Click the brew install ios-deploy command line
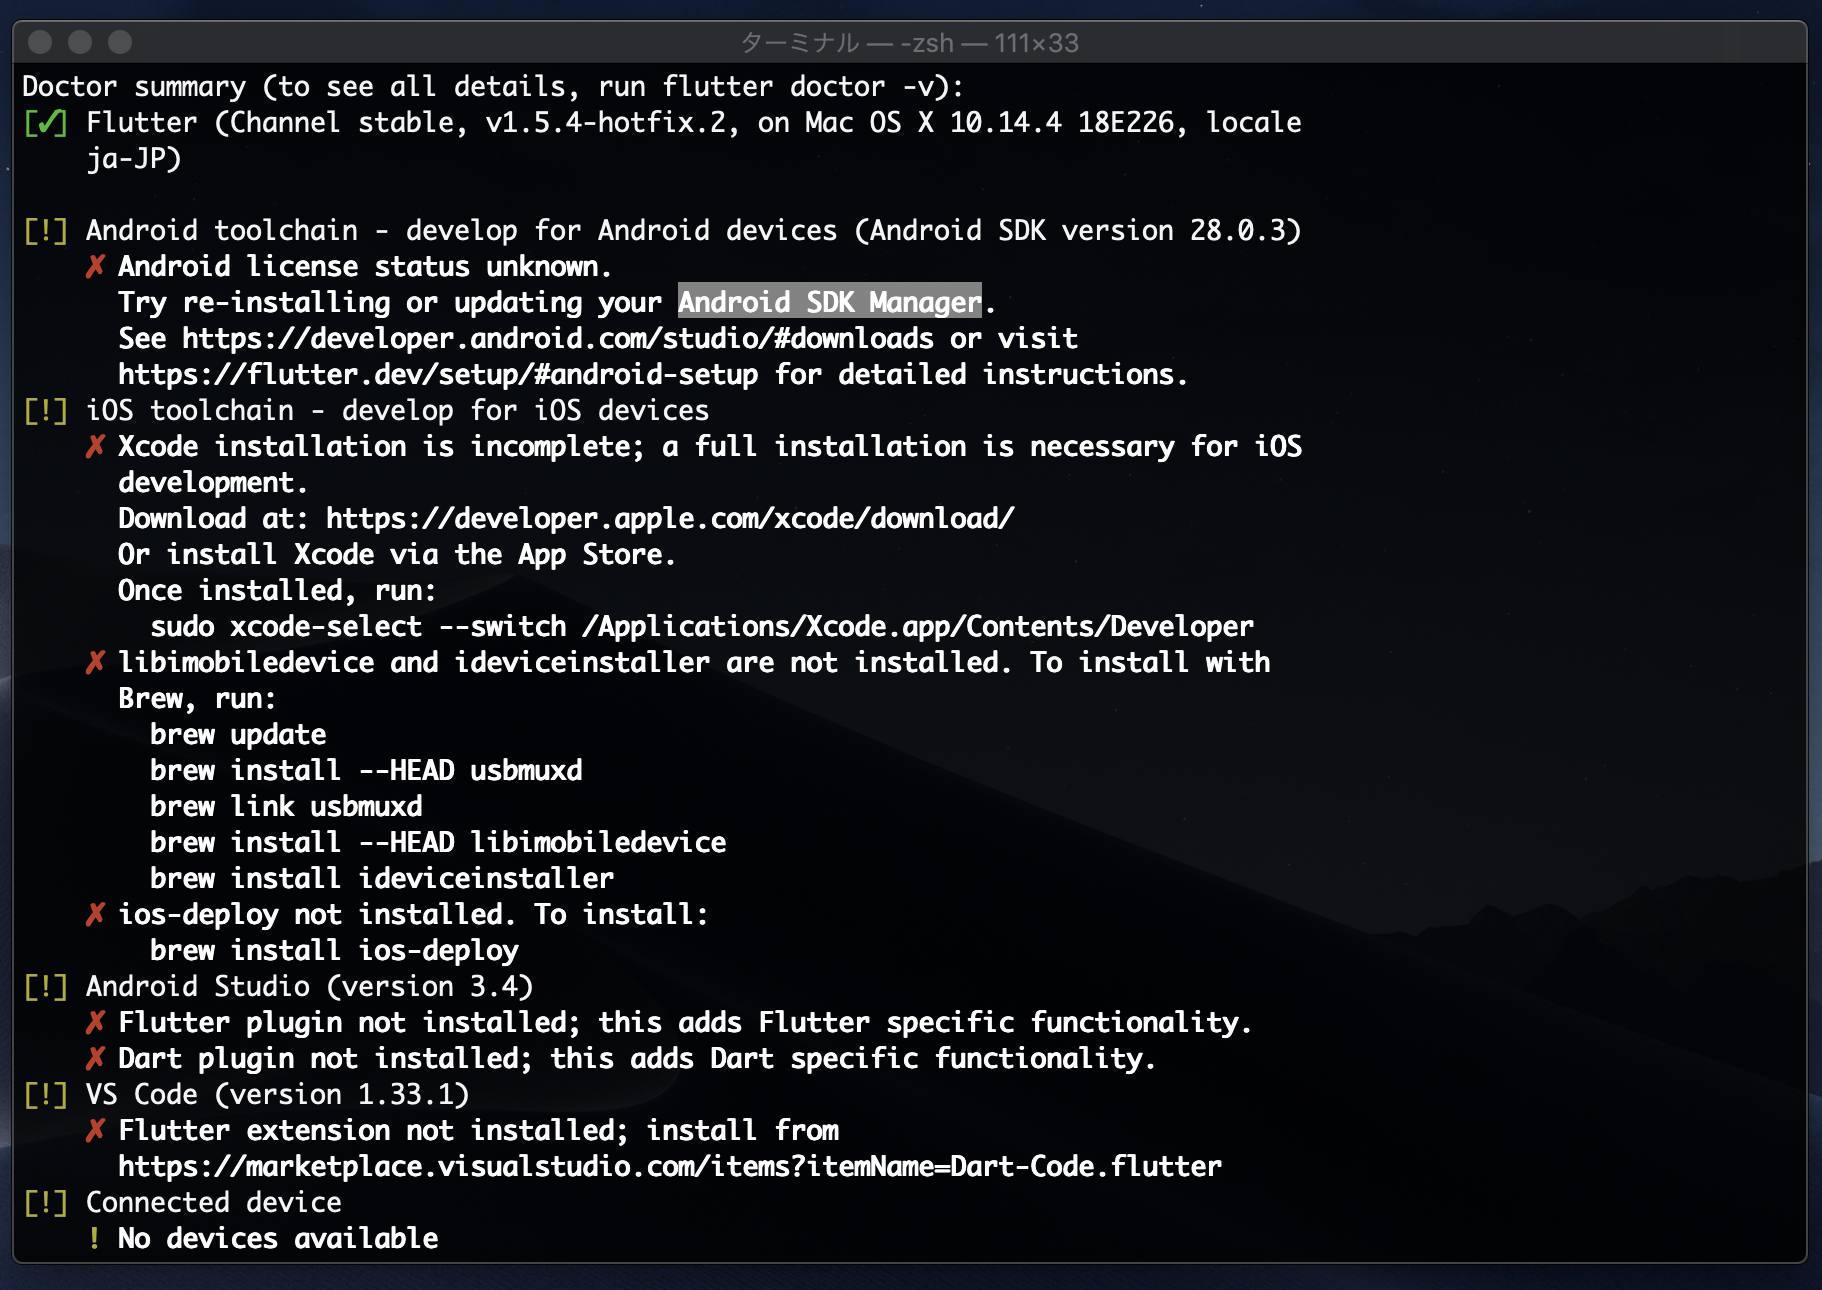The image size is (1822, 1290). pyautogui.click(x=334, y=951)
